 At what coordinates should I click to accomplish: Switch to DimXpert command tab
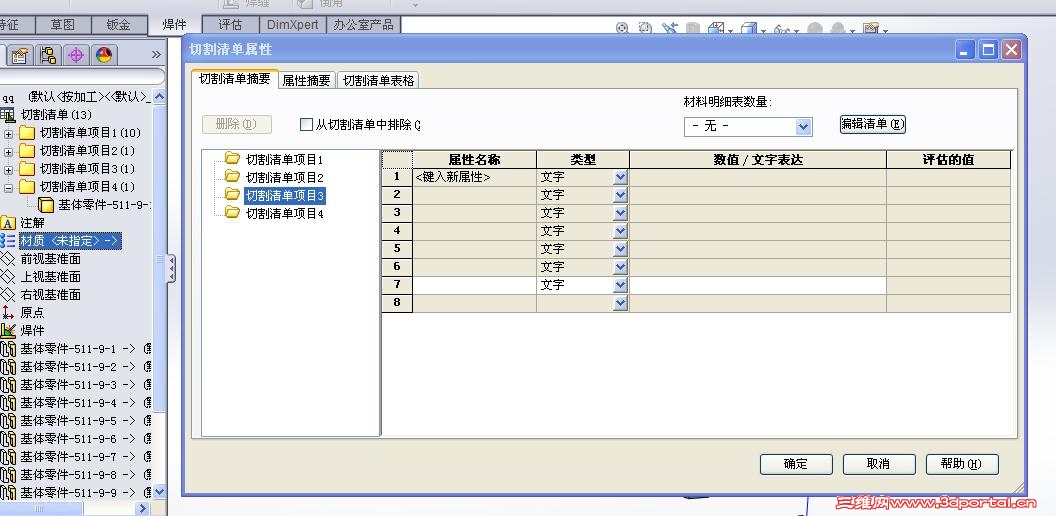[292, 25]
